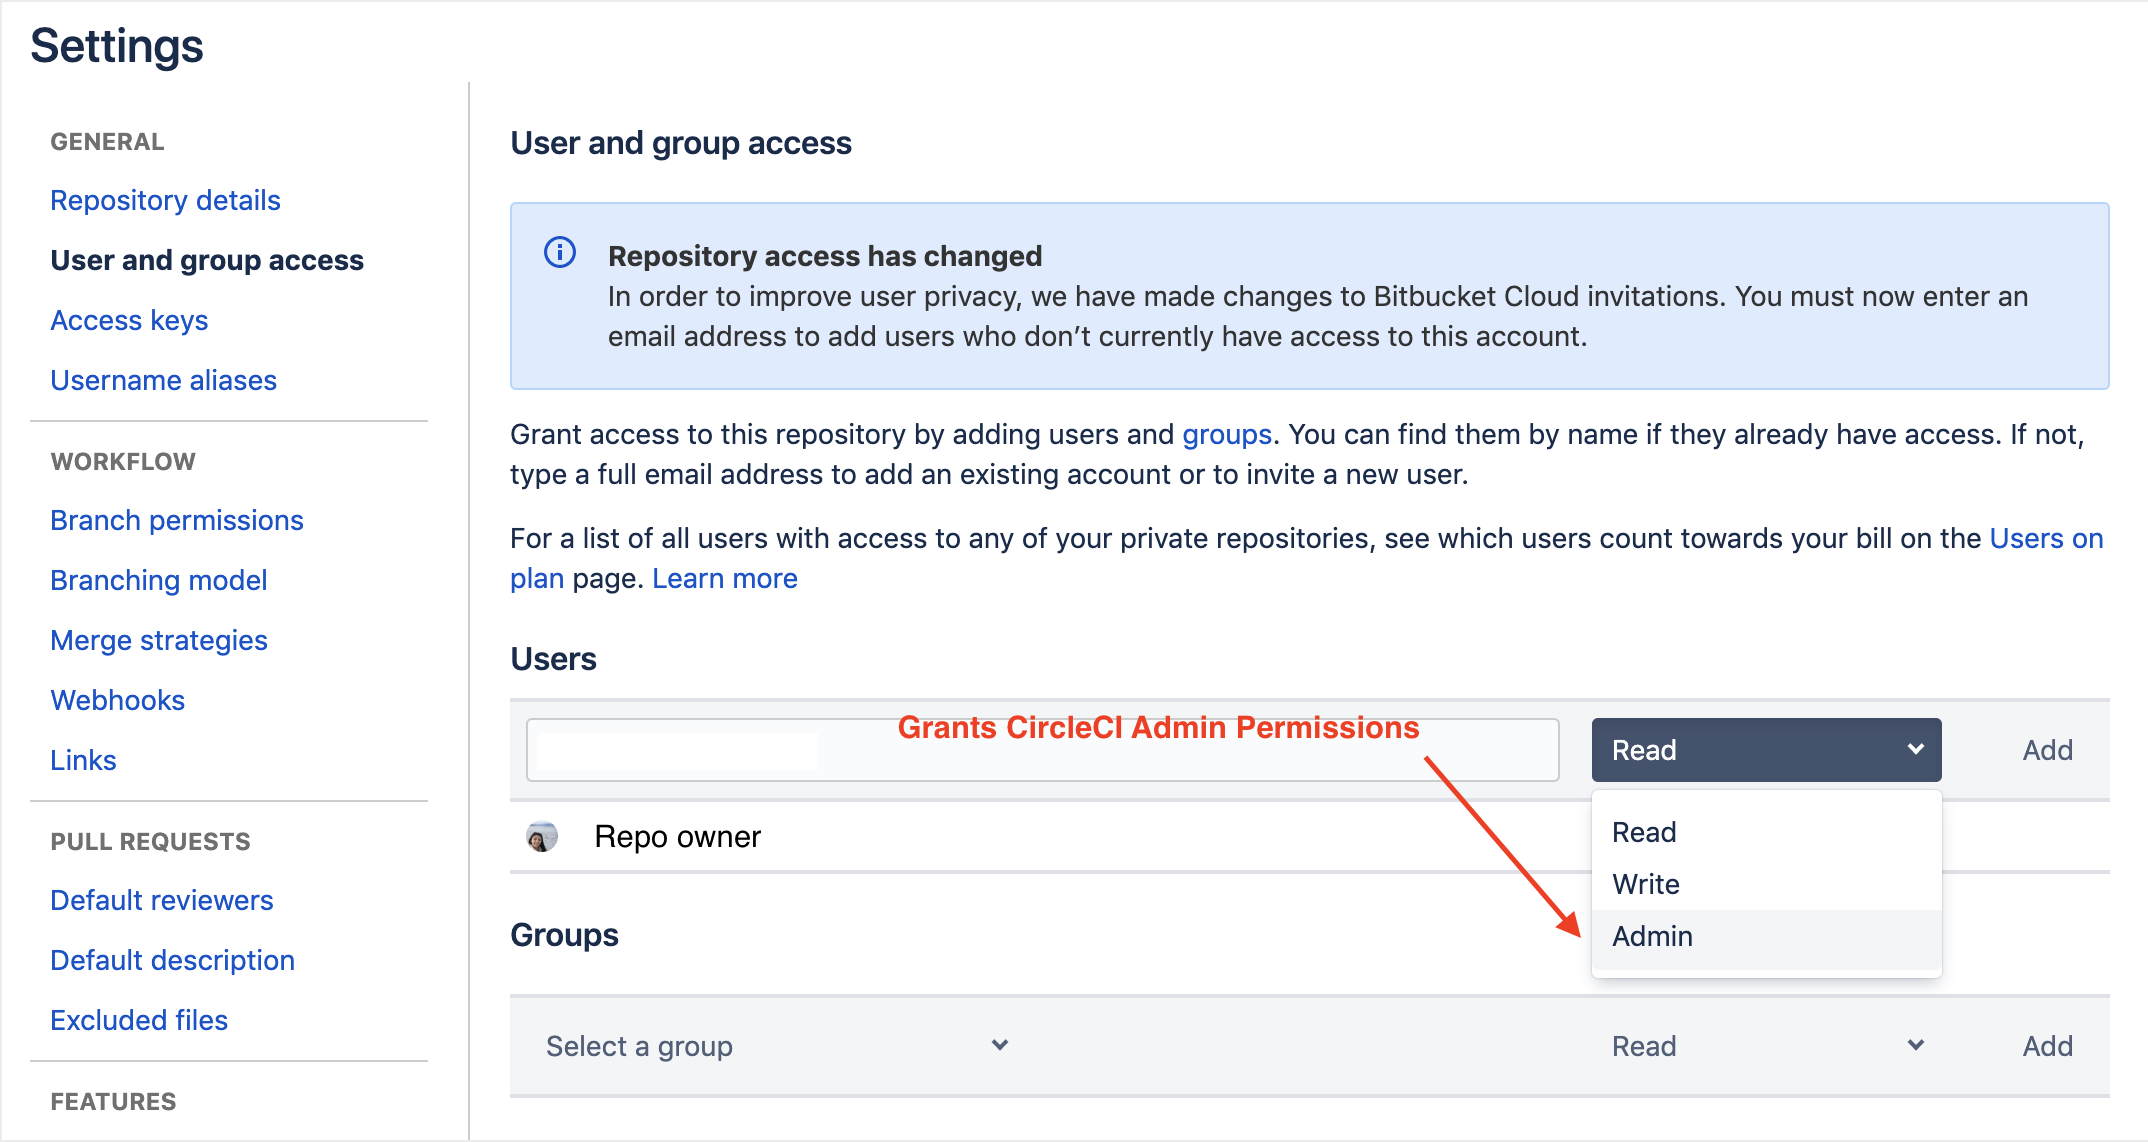Image resolution: width=2148 pixels, height=1142 pixels.
Task: Select Read option in the permission list
Action: (x=1644, y=832)
